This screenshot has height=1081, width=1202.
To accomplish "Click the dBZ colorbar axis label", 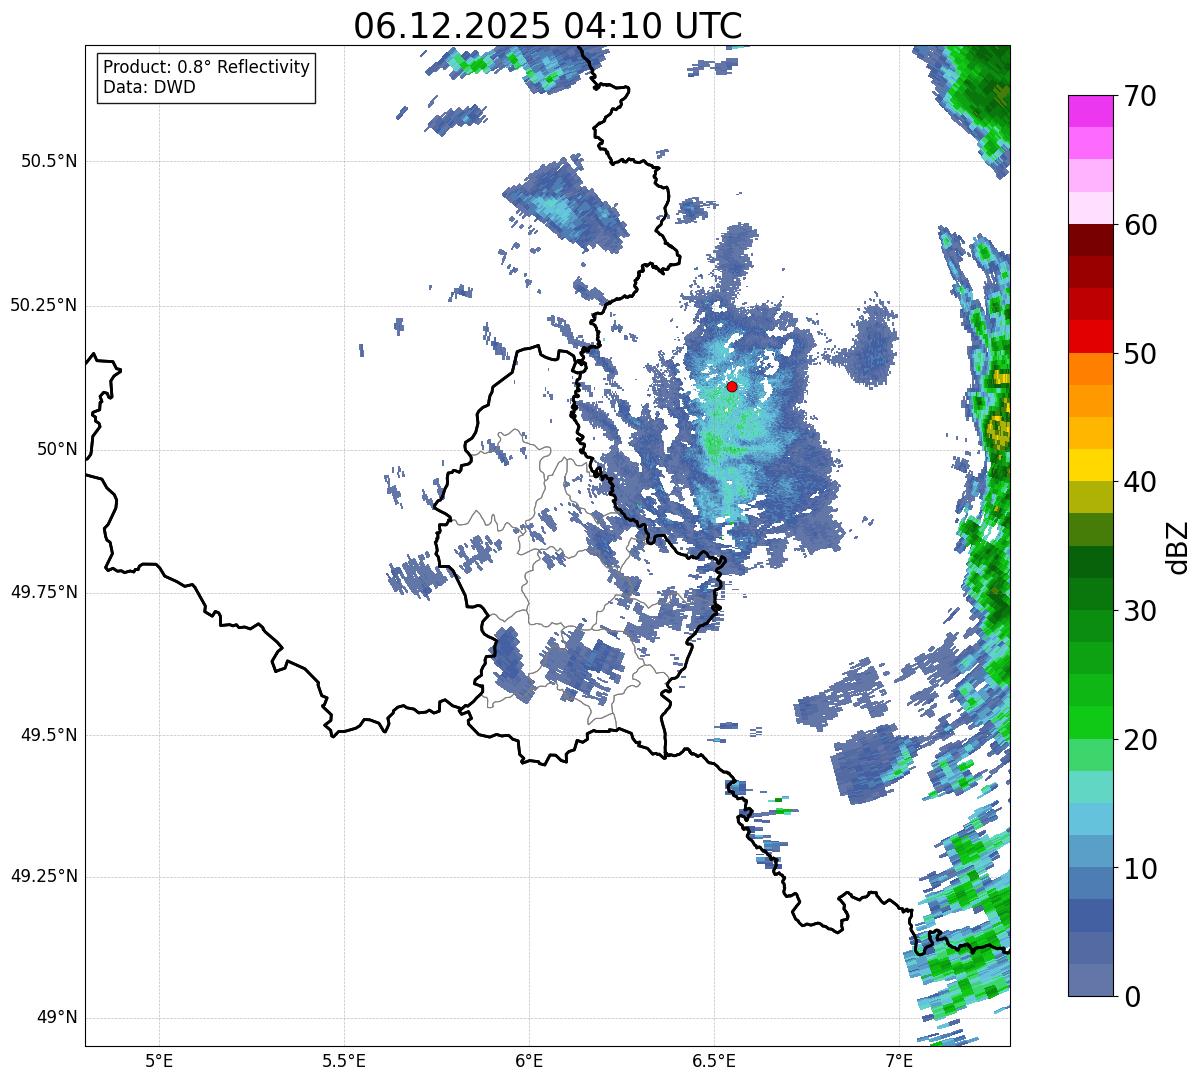I will pyautogui.click(x=1179, y=547).
